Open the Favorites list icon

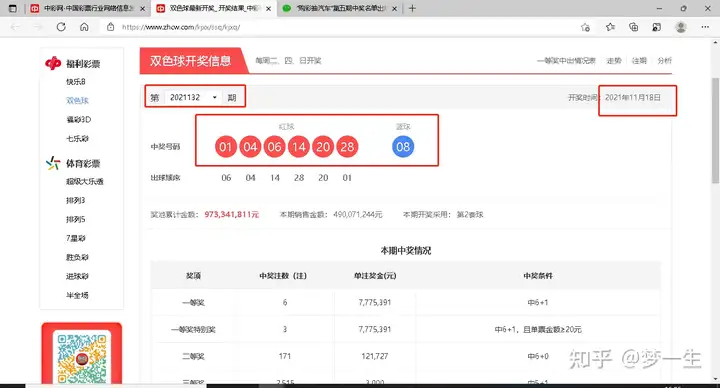[x=610, y=27]
